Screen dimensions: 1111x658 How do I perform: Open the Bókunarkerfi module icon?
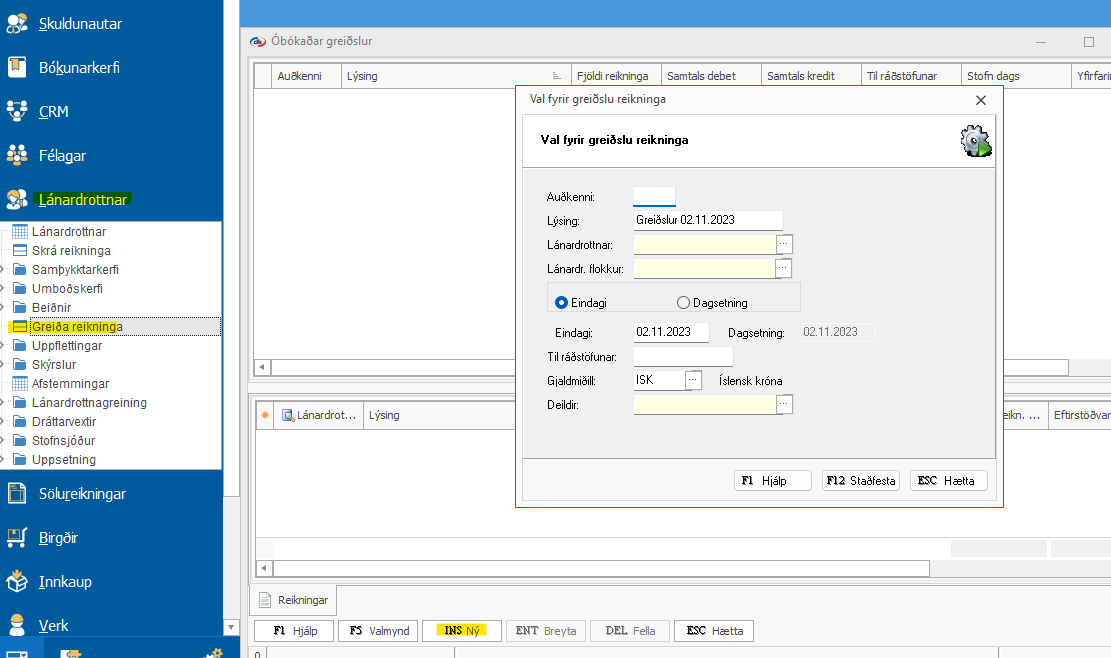click(17, 68)
